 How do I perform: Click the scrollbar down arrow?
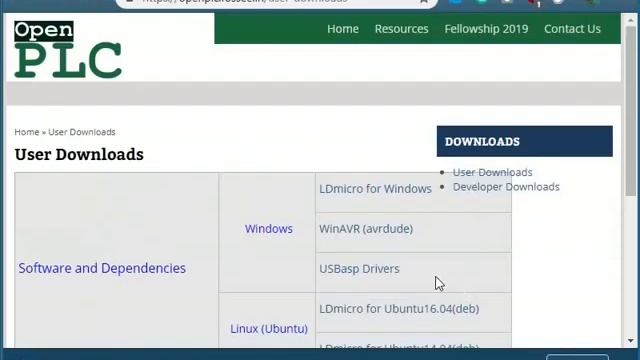pyautogui.click(x=631, y=340)
